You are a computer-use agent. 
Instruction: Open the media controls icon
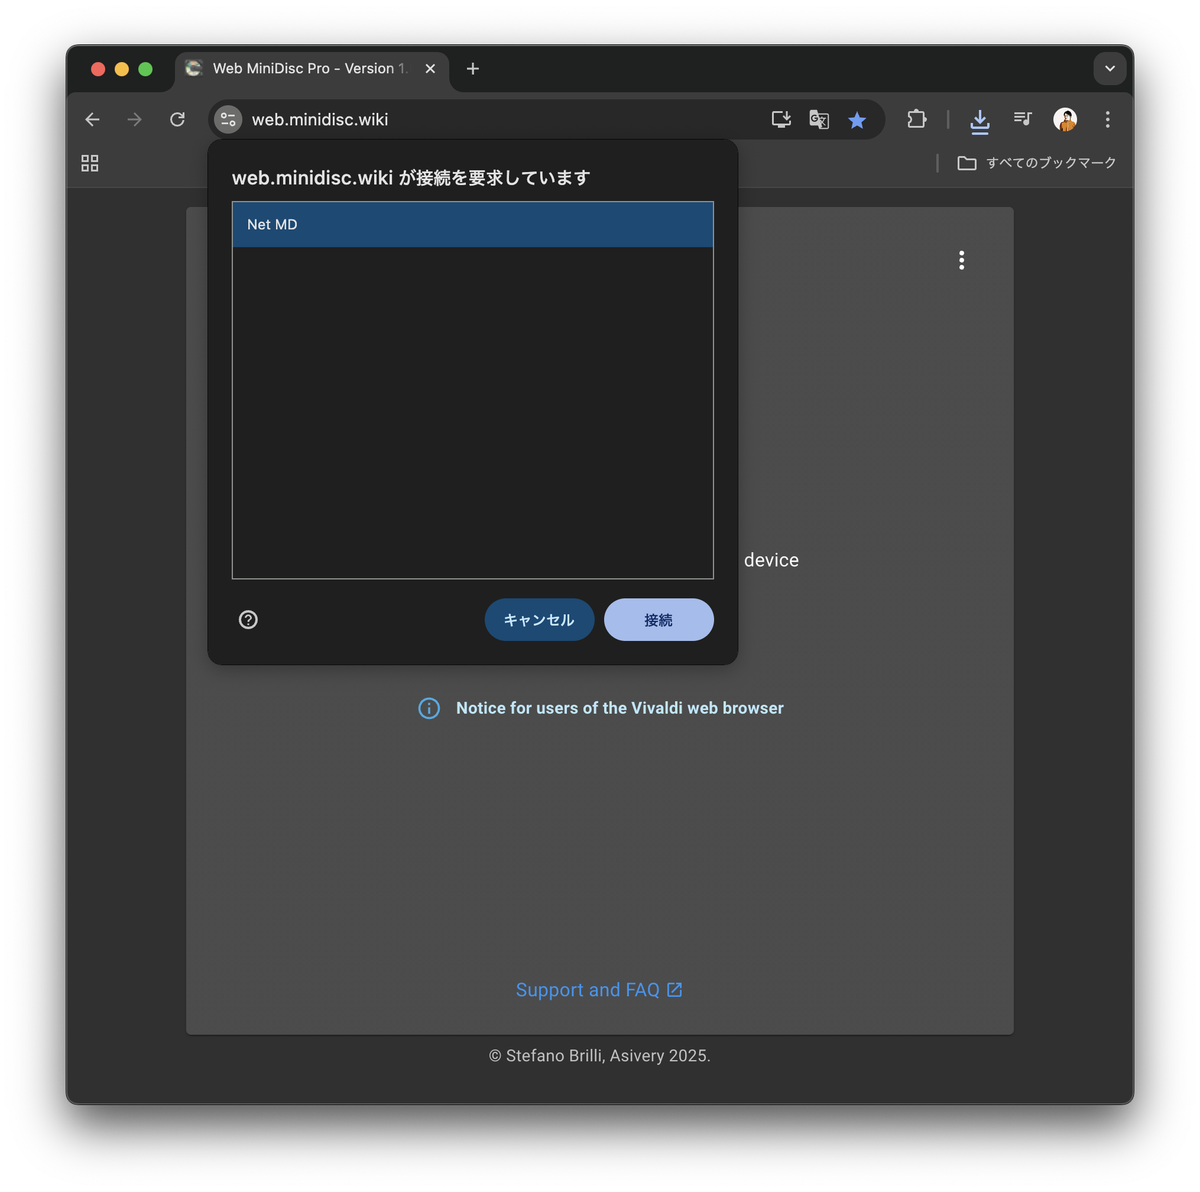click(1022, 119)
